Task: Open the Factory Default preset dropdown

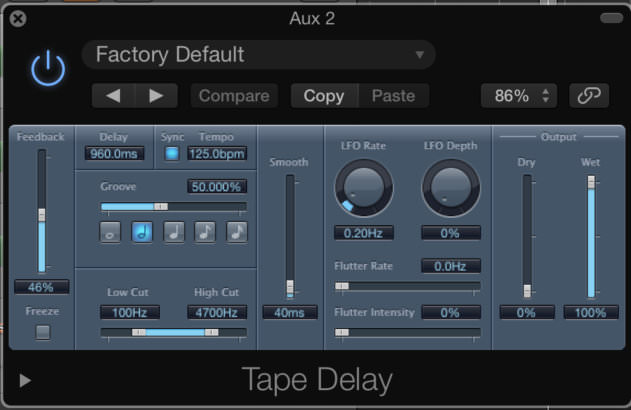Action: [x=258, y=54]
